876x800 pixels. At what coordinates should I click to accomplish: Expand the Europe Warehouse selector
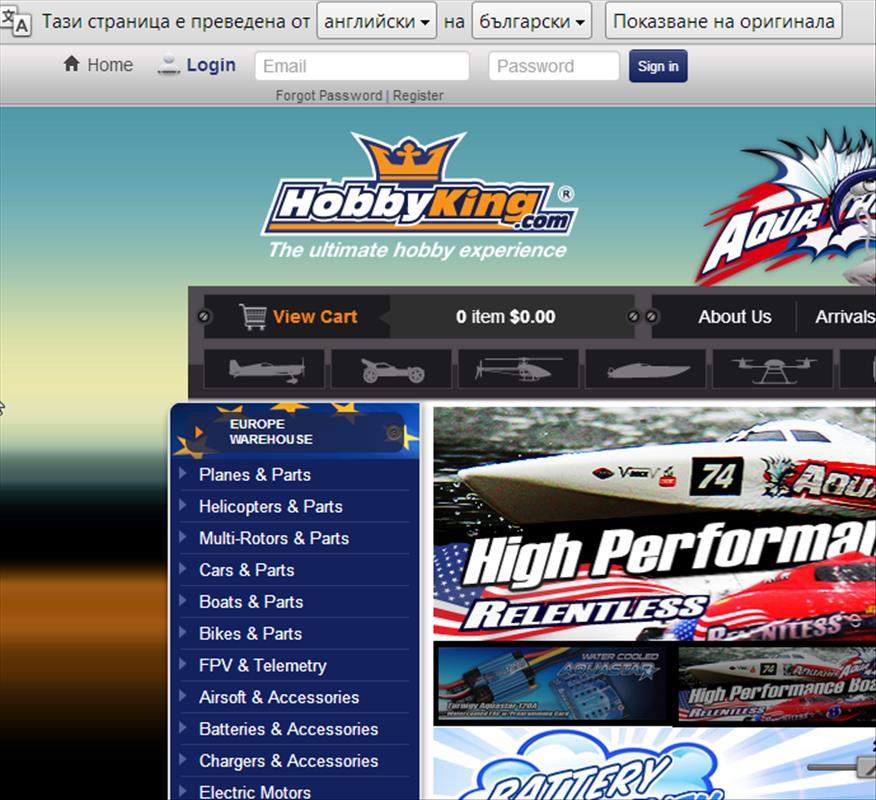tap(295, 432)
